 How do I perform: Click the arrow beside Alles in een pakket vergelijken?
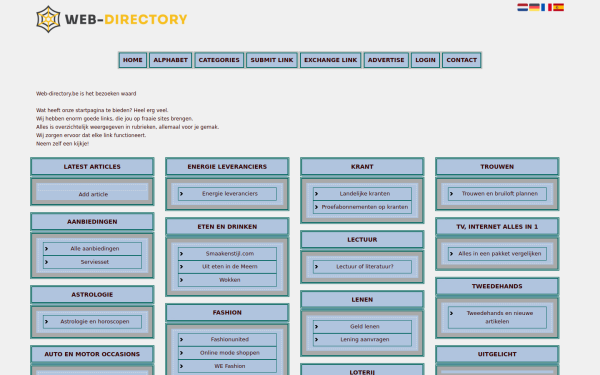452,254
